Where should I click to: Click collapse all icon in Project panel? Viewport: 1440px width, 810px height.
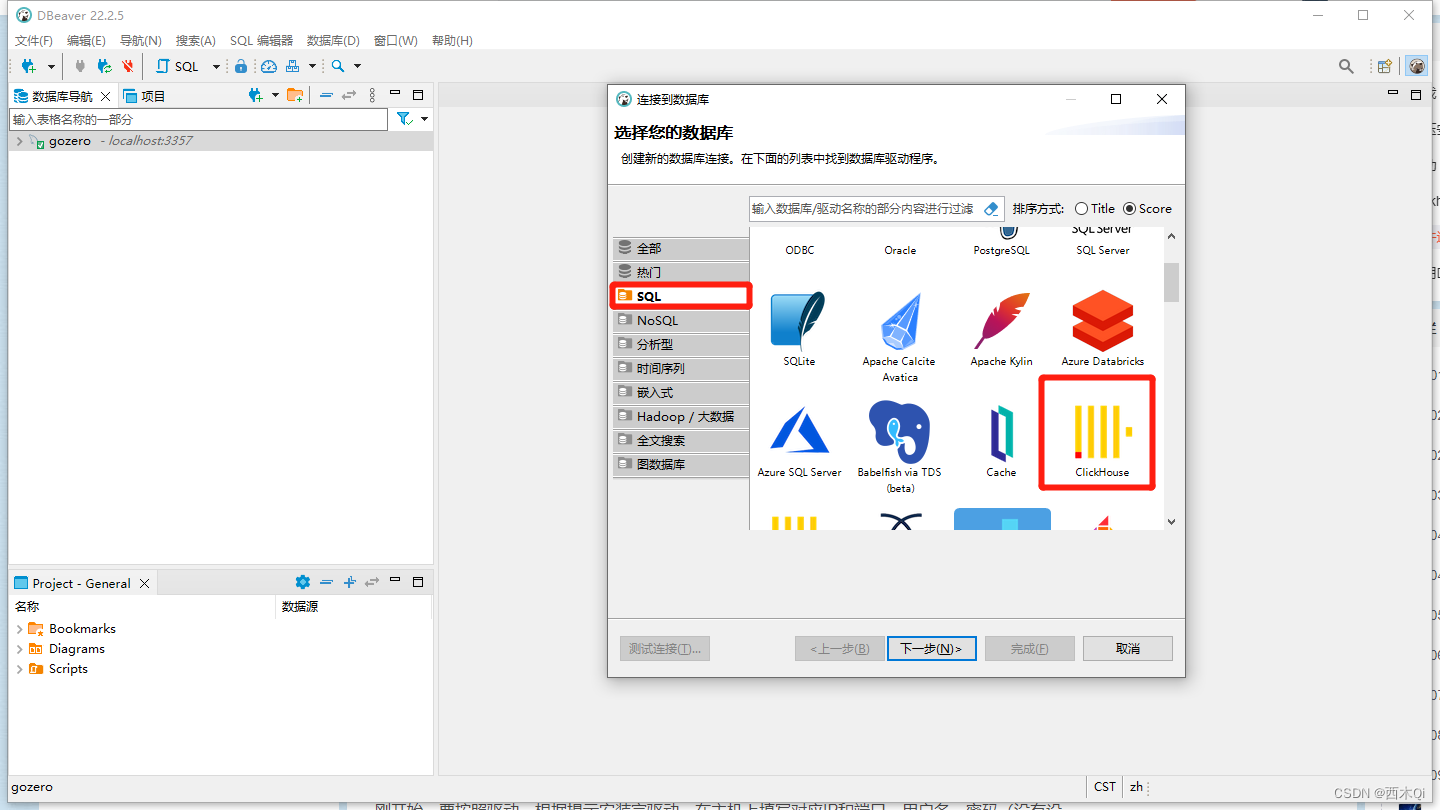[x=326, y=582]
